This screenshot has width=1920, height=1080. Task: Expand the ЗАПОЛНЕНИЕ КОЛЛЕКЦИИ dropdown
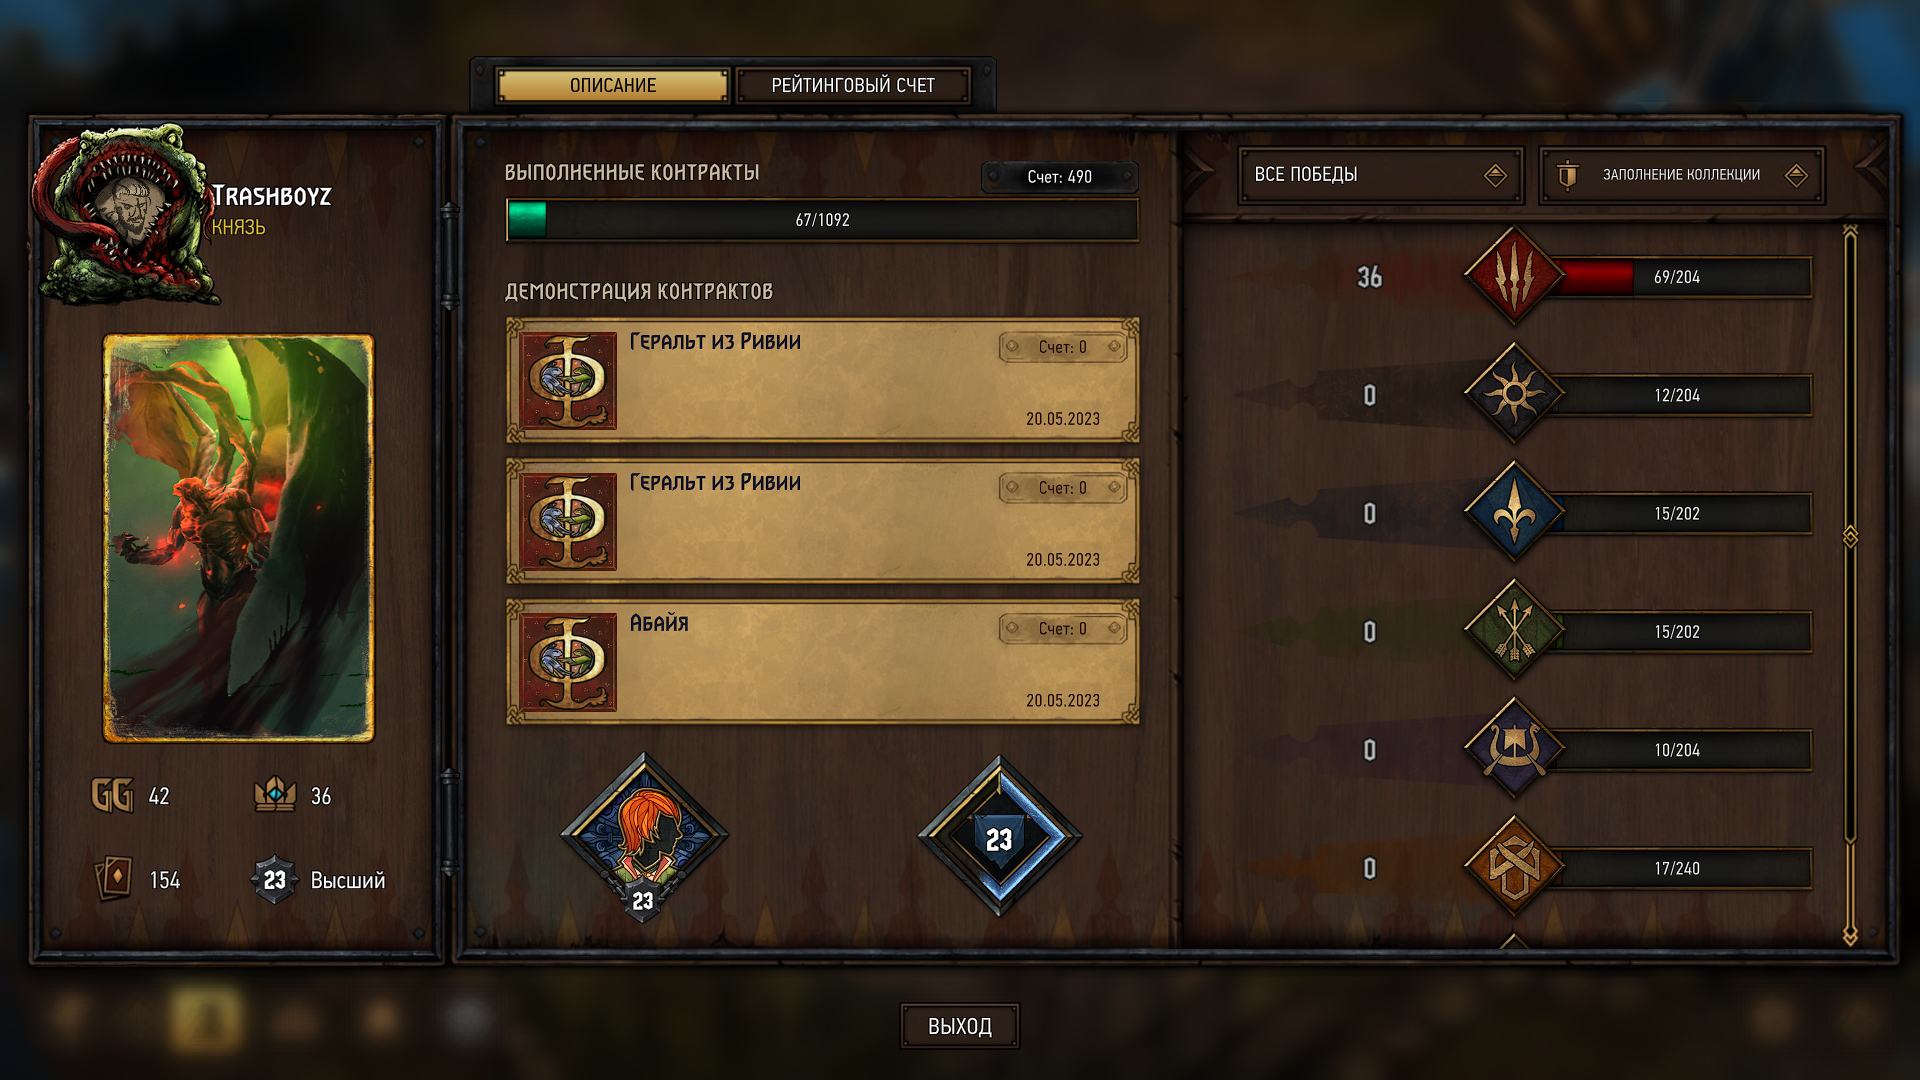click(1681, 175)
